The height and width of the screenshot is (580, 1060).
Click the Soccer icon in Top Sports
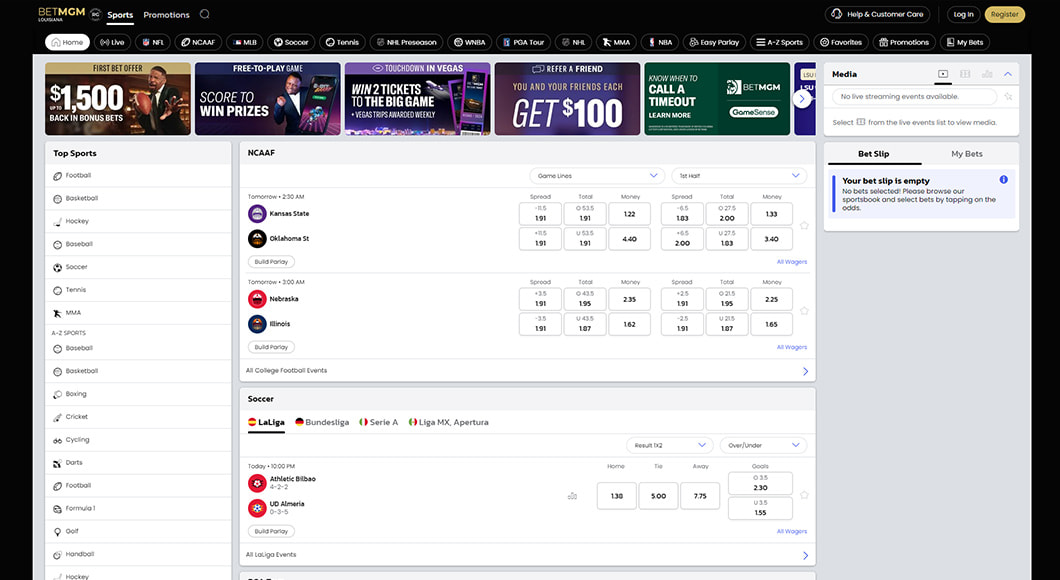57,267
